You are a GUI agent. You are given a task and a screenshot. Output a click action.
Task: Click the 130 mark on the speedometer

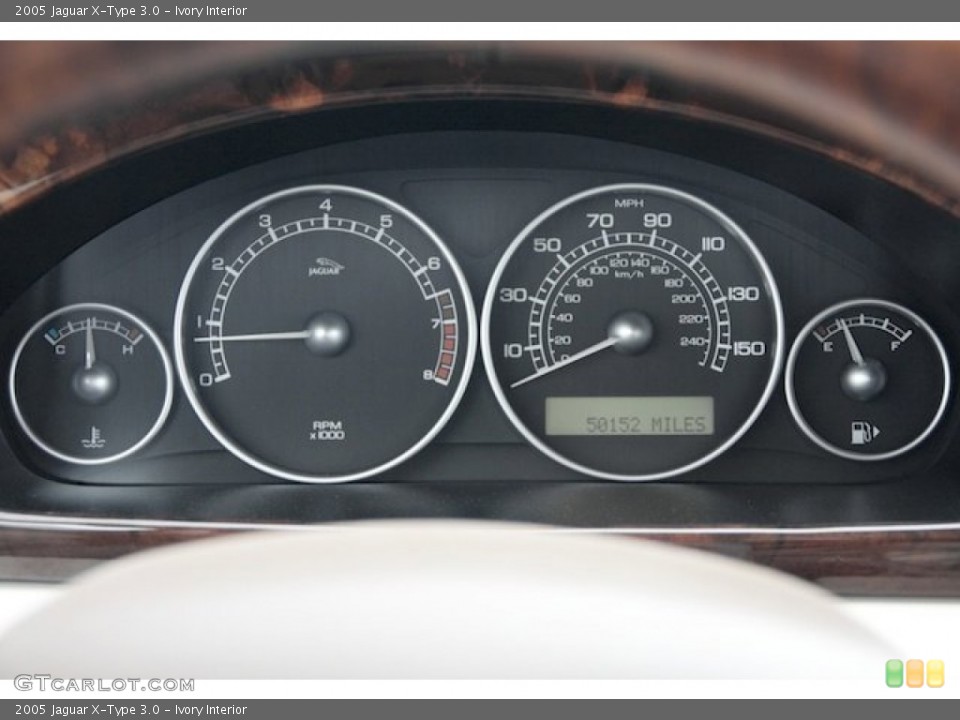(744, 294)
